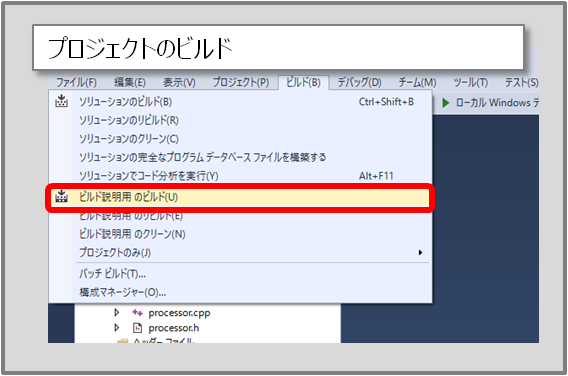Expand the submenu arrow of プロジェクトのみ

pos(420,252)
